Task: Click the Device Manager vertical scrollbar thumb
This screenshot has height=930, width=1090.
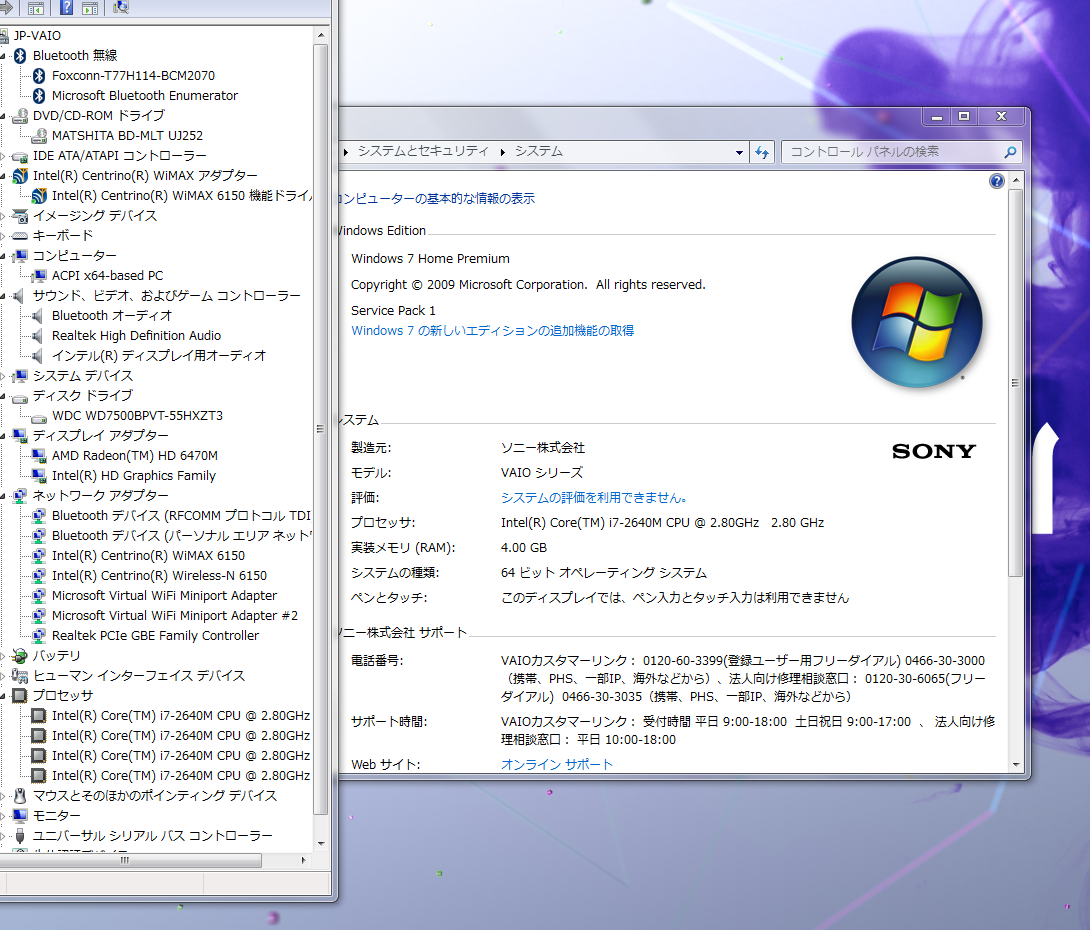Action: [320, 430]
